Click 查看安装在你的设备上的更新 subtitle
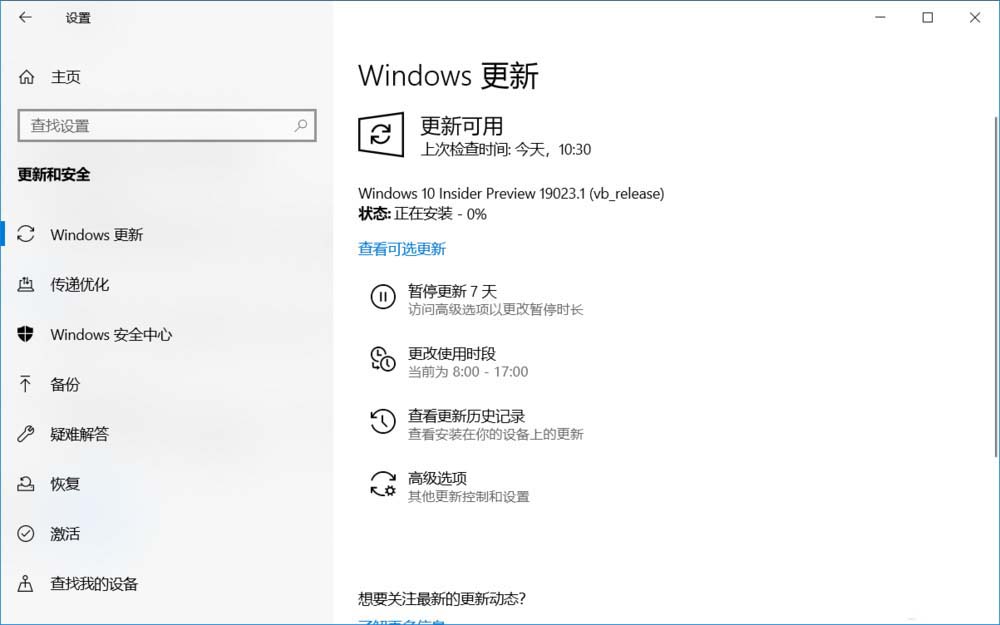The height and width of the screenshot is (625, 1000). pyautogui.click(x=496, y=434)
